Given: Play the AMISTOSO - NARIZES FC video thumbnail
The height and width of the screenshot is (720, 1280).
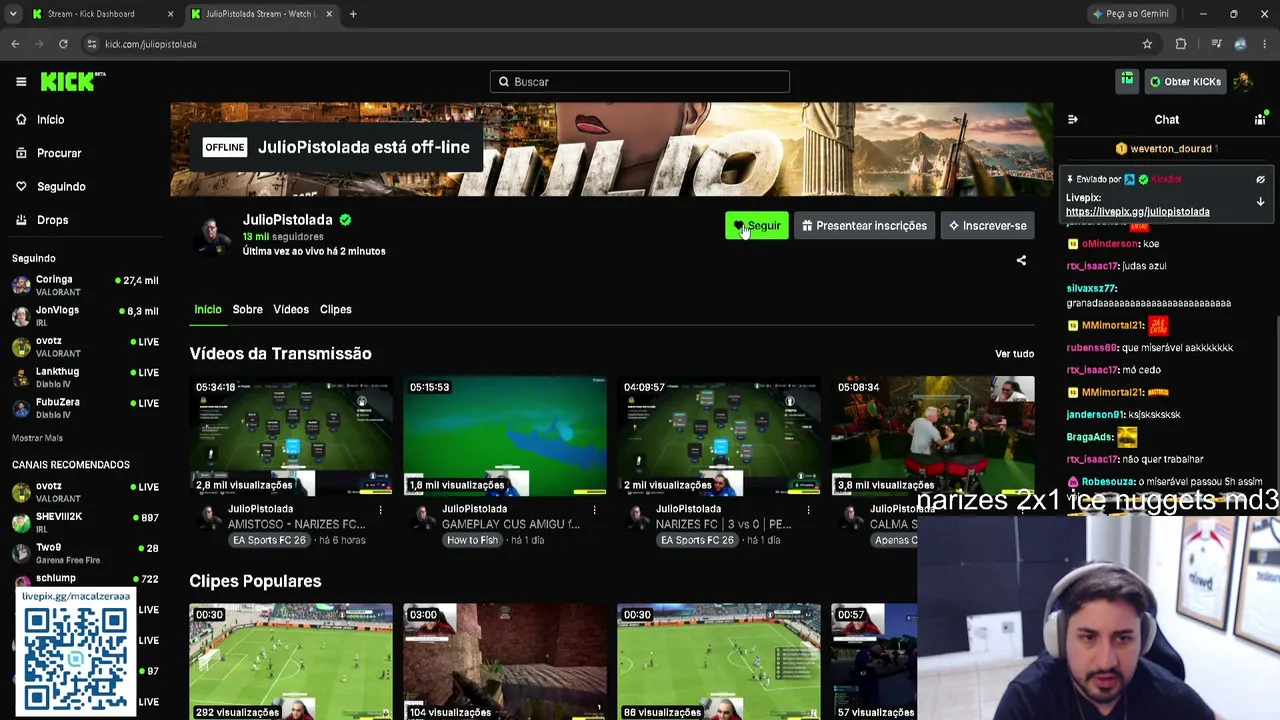Looking at the screenshot, I should [x=291, y=436].
